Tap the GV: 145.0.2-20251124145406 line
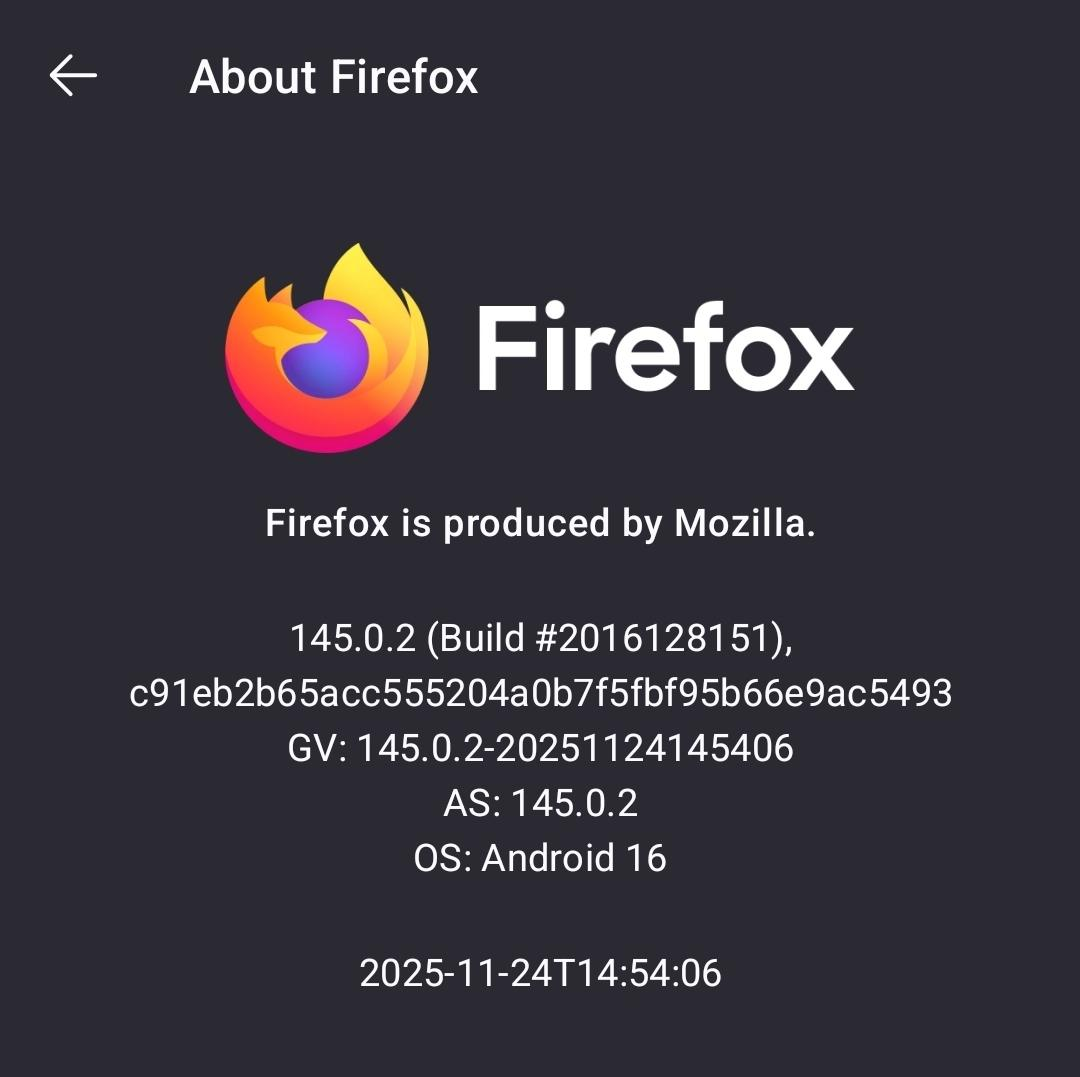 coord(541,748)
